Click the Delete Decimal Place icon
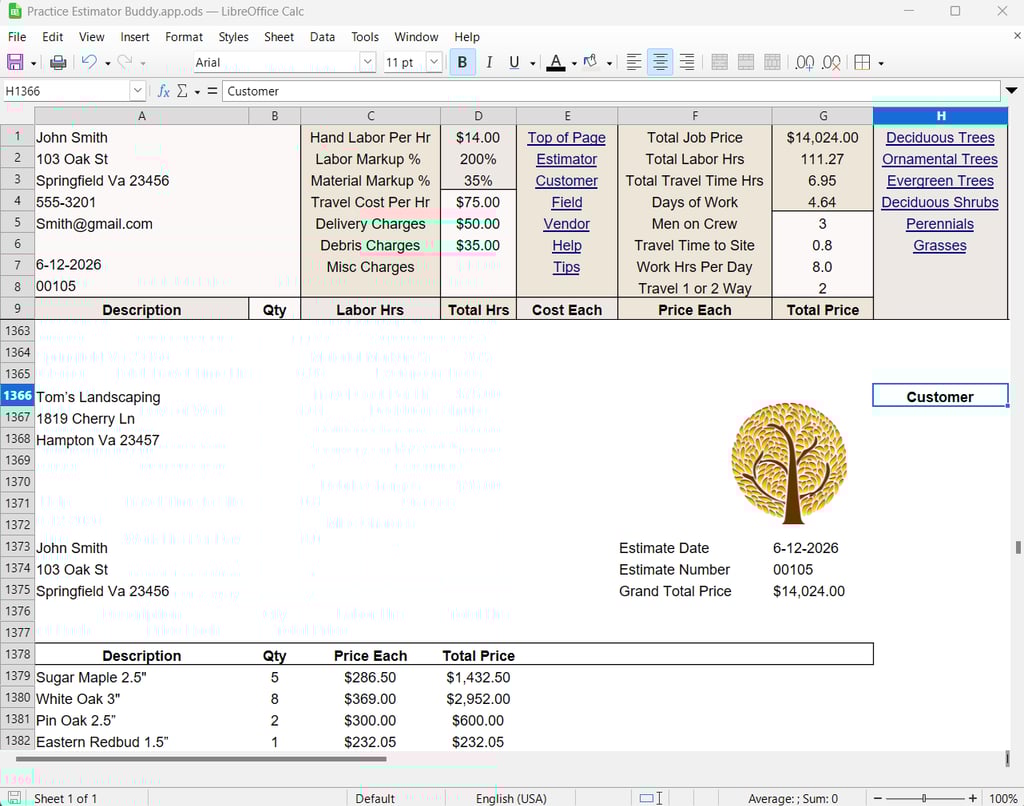The image size is (1024, 806). 831,61
